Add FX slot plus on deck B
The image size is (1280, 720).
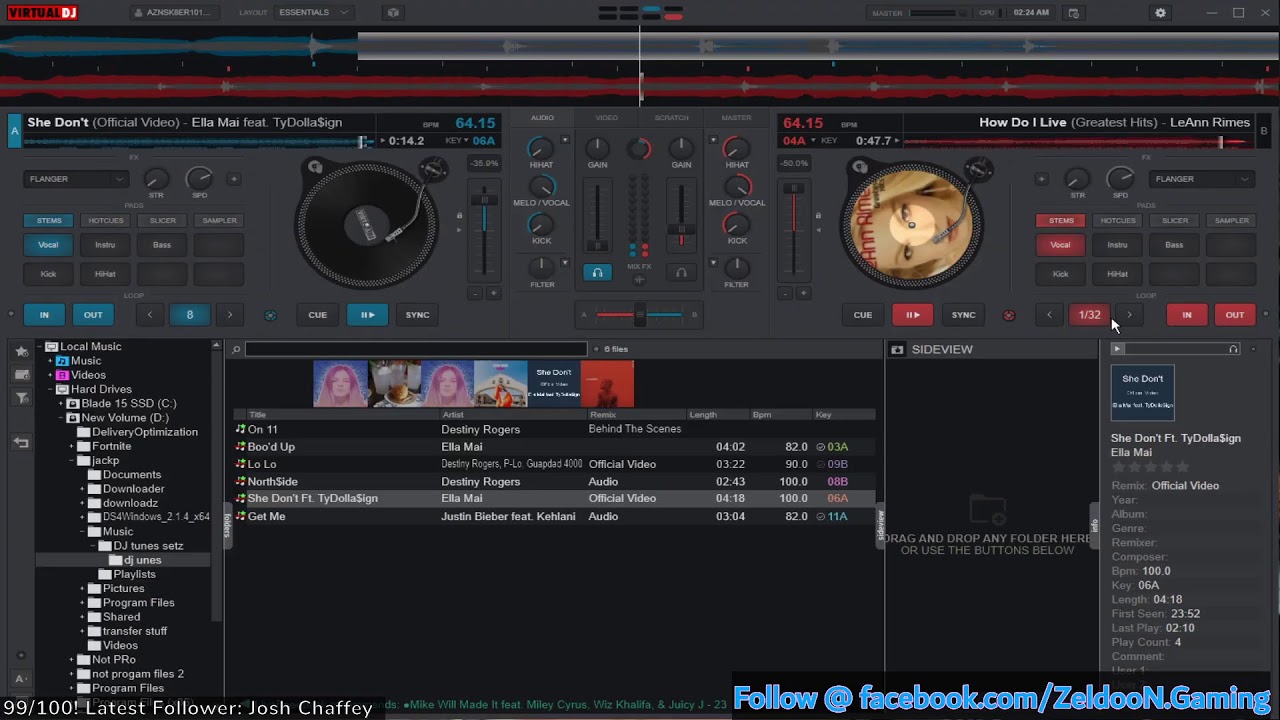click(x=1041, y=179)
